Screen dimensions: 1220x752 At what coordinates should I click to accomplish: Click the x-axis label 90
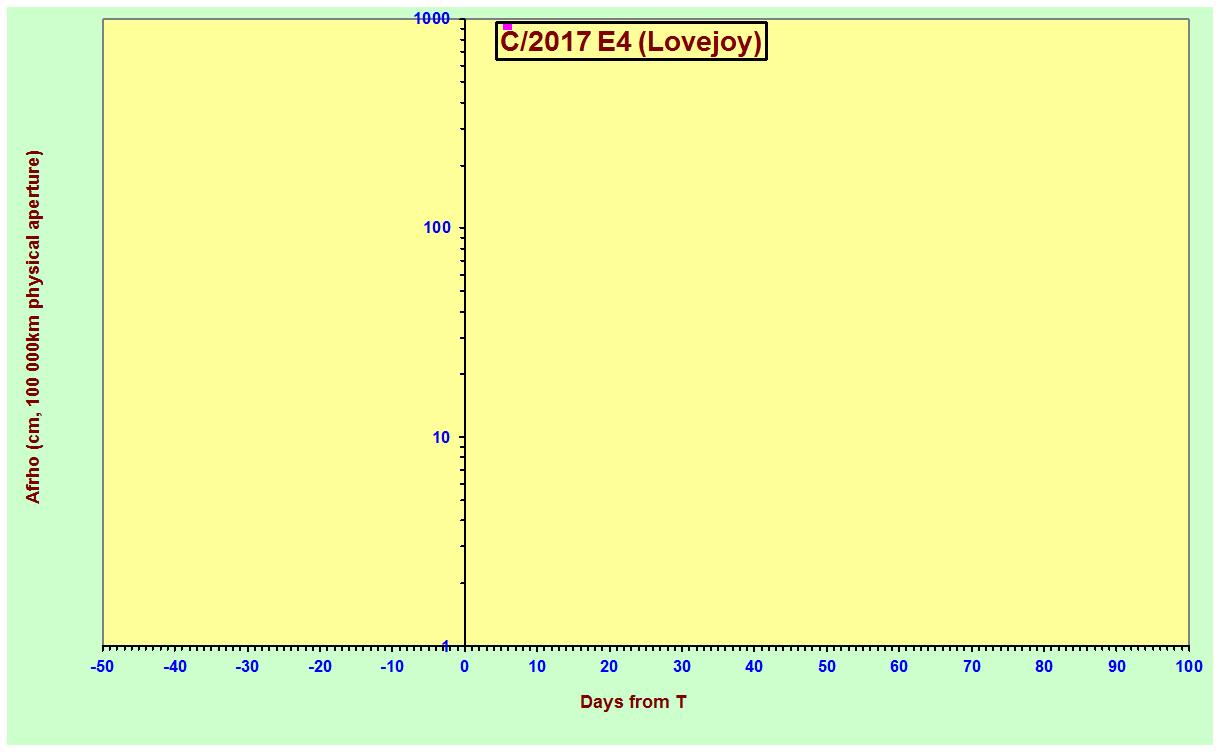tap(1117, 666)
